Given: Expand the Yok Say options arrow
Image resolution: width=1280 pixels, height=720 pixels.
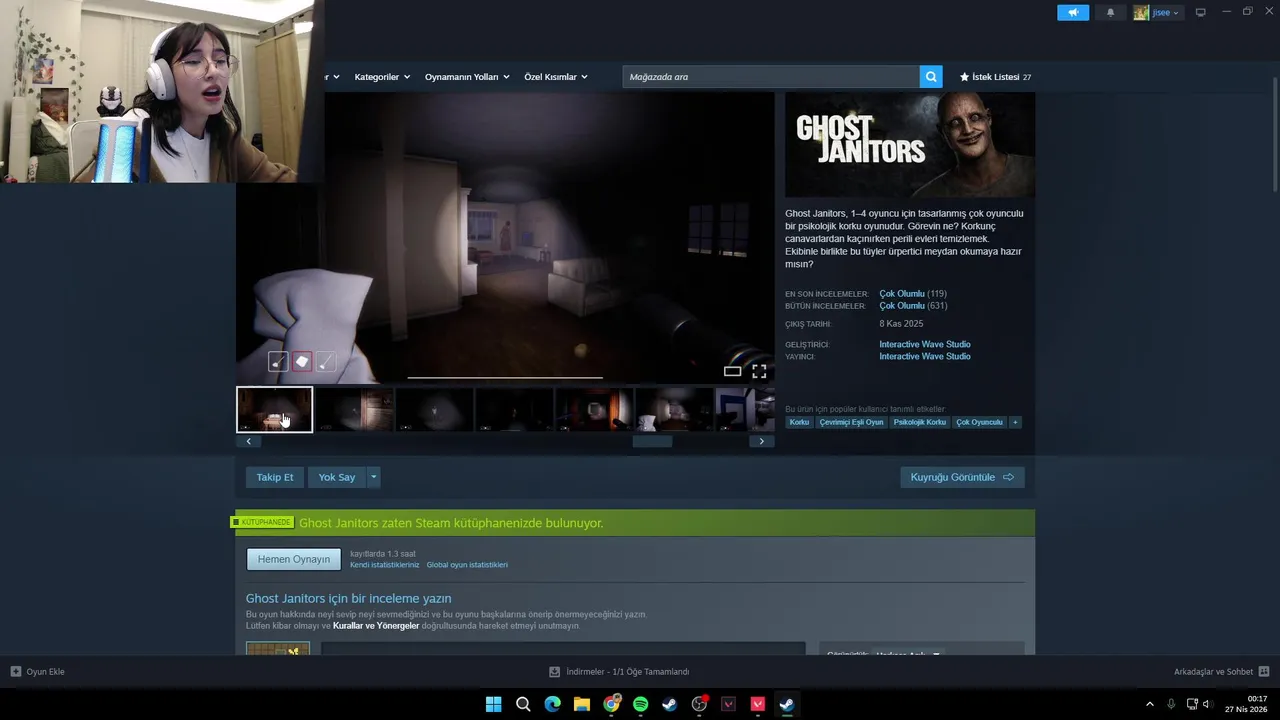Looking at the screenshot, I should (x=374, y=477).
